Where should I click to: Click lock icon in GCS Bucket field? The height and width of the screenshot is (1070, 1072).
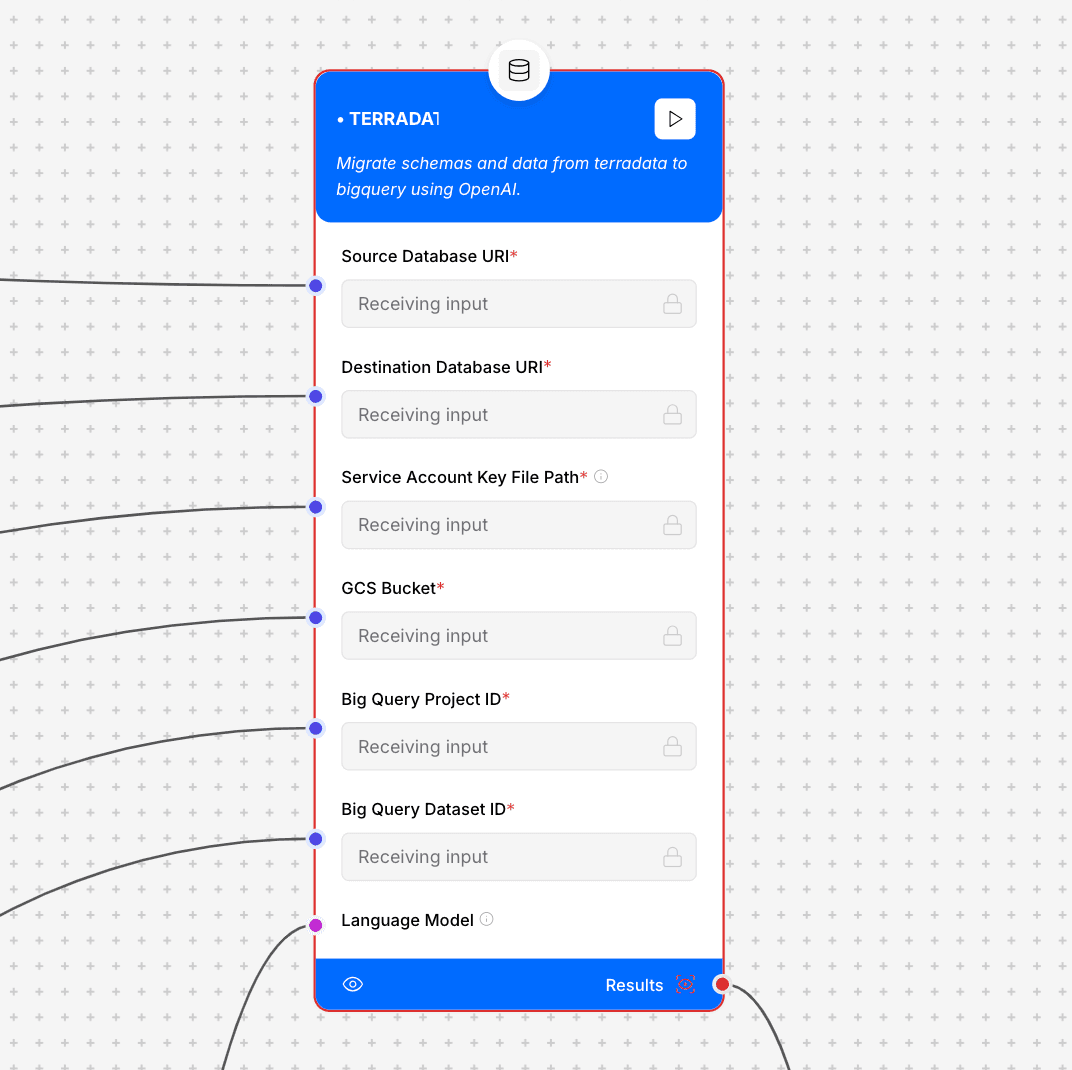[x=673, y=636]
